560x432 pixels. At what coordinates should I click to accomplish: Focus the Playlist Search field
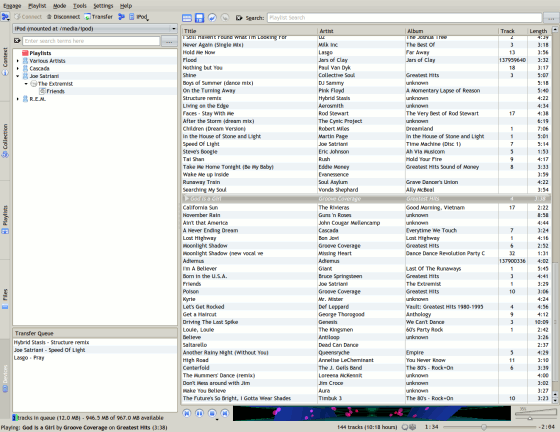click(x=404, y=17)
